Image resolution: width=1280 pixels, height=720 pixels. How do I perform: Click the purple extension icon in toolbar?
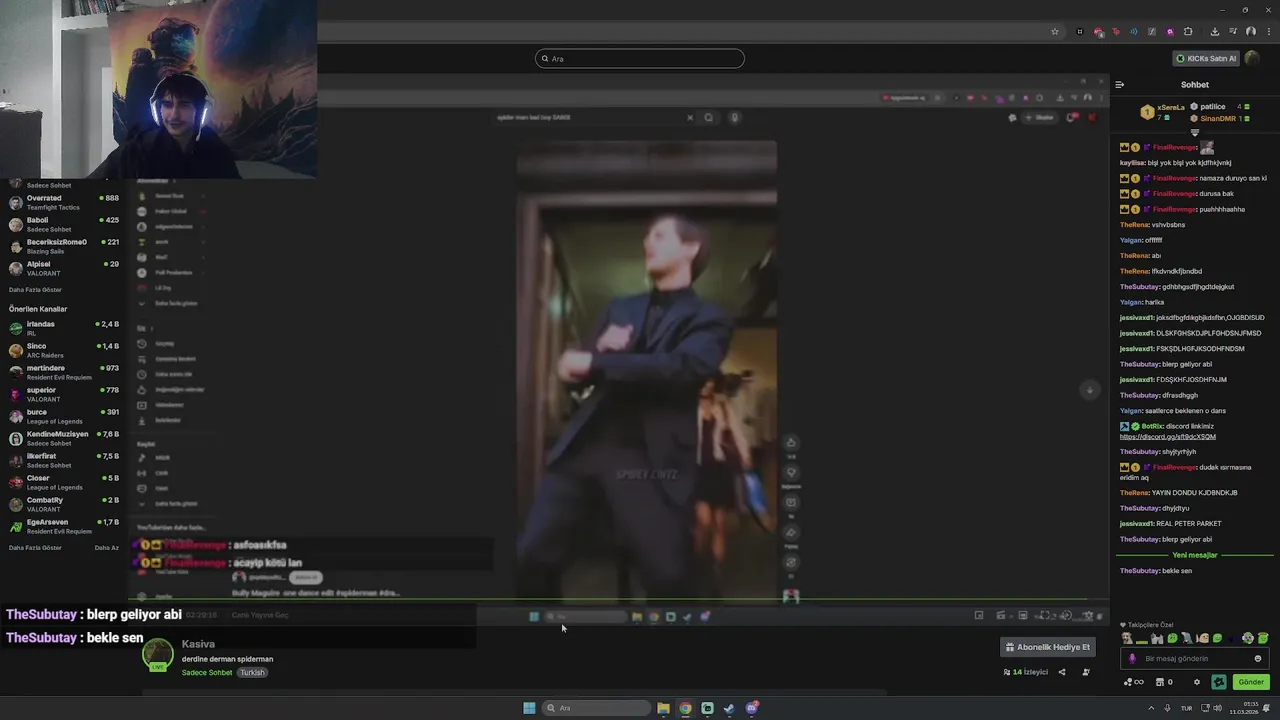click(1170, 32)
